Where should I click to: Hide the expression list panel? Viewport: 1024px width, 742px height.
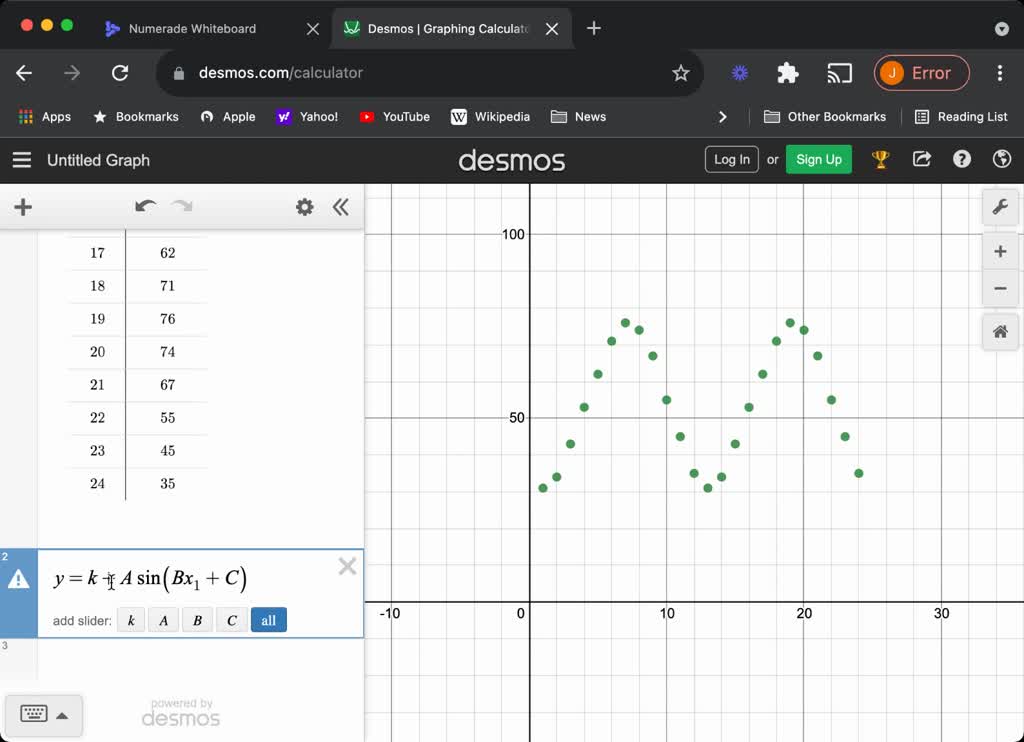coord(341,207)
